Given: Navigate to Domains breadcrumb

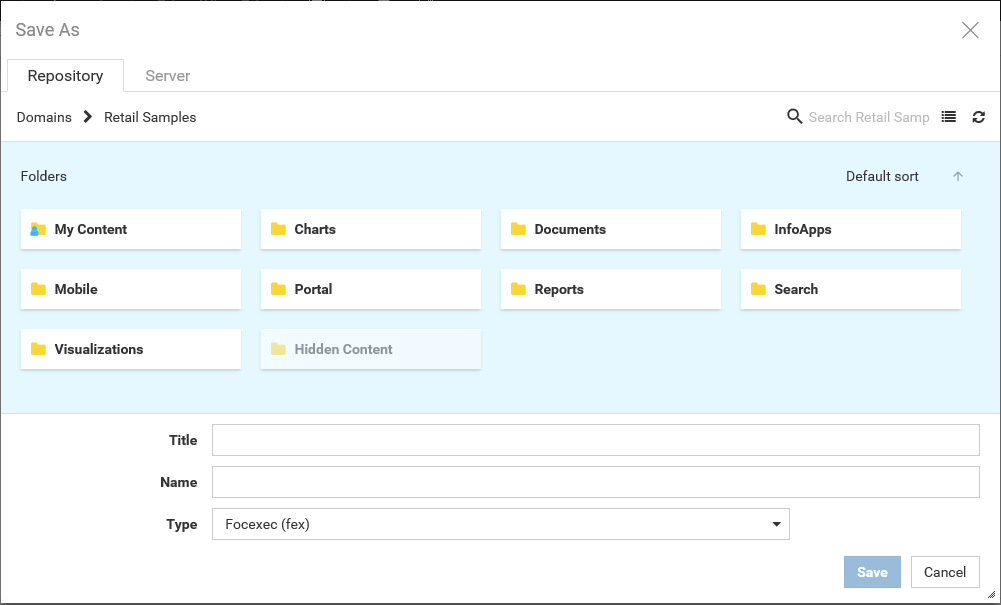Looking at the screenshot, I should click(44, 117).
